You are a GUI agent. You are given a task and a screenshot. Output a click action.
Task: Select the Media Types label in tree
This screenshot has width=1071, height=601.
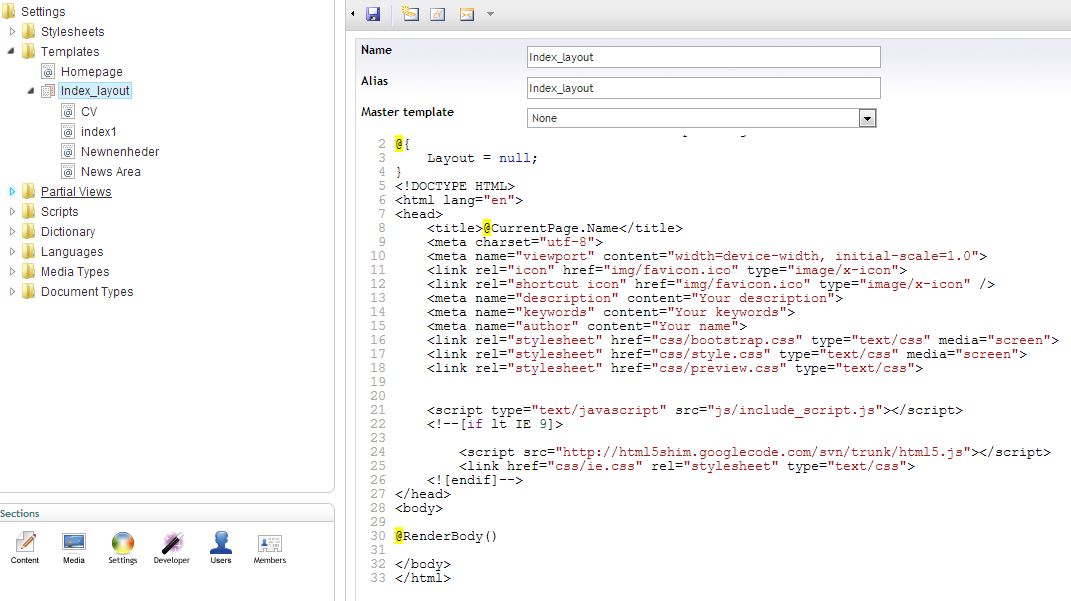click(74, 272)
